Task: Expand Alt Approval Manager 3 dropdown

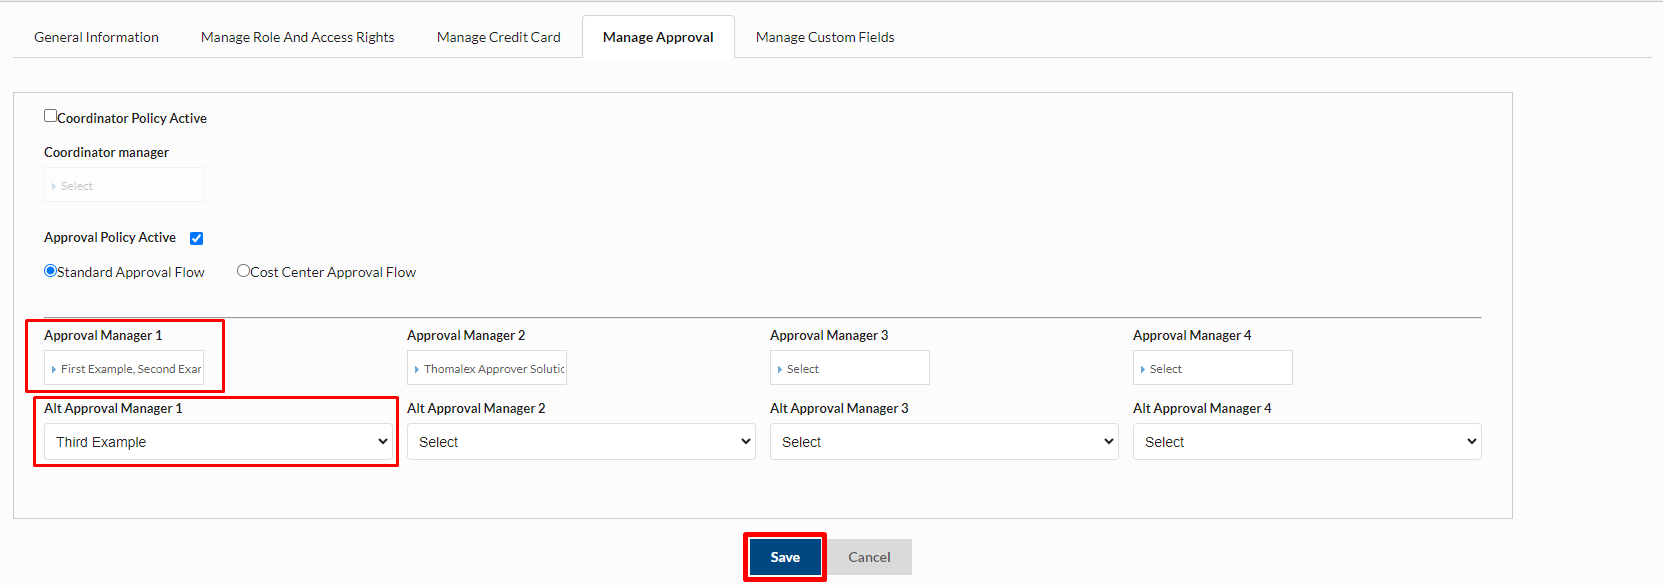Action: tap(944, 442)
